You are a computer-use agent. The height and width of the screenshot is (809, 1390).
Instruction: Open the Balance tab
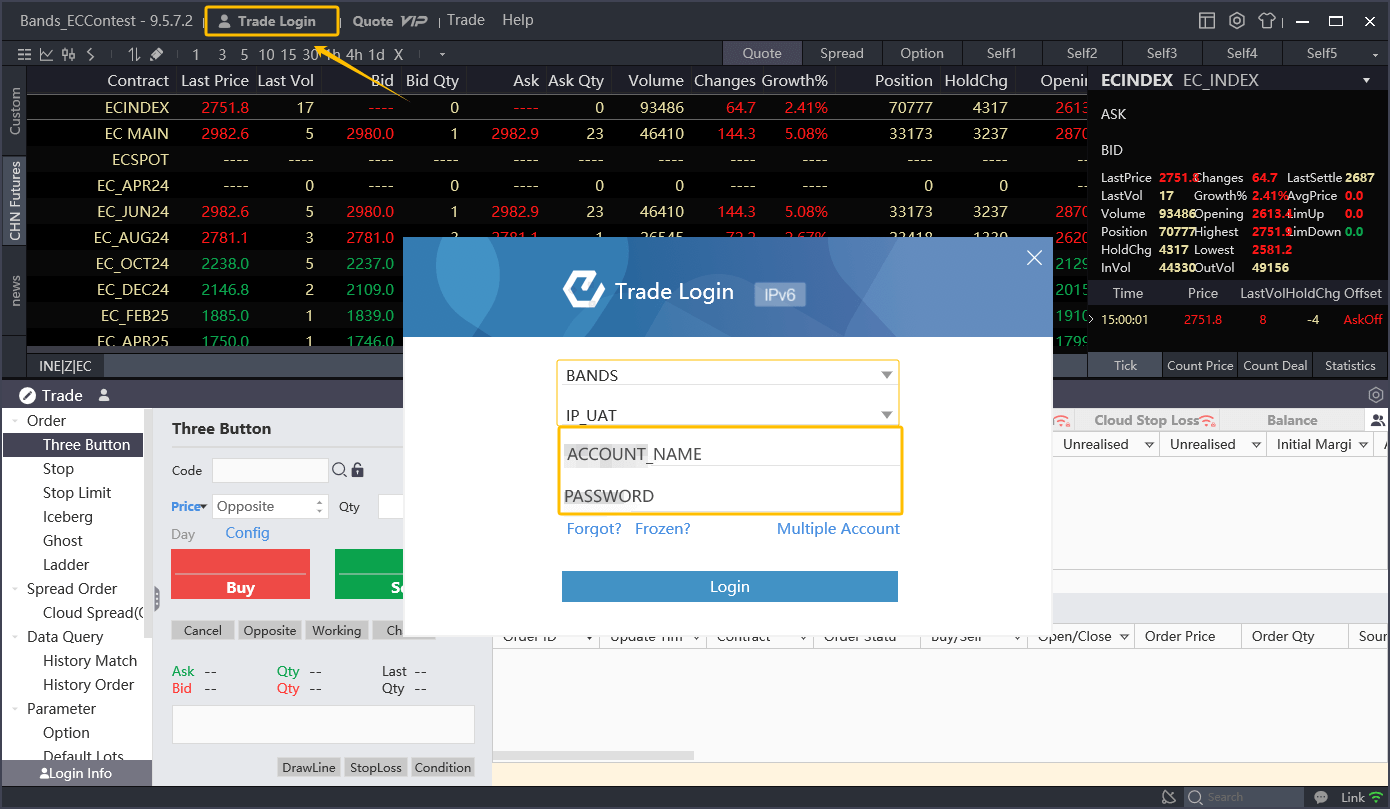pyautogui.click(x=1292, y=420)
